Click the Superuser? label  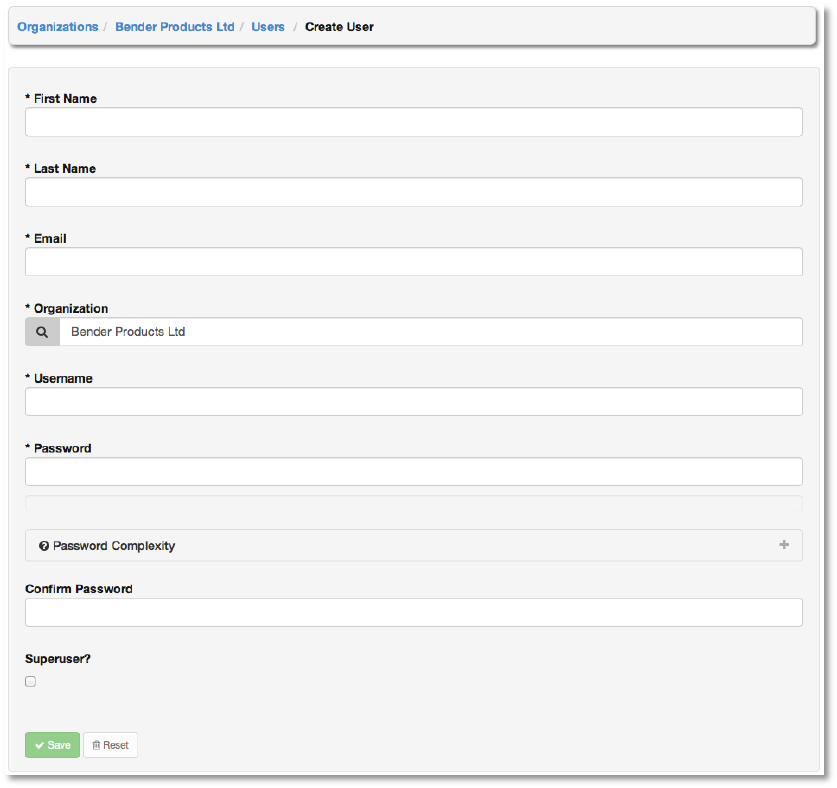pos(58,659)
